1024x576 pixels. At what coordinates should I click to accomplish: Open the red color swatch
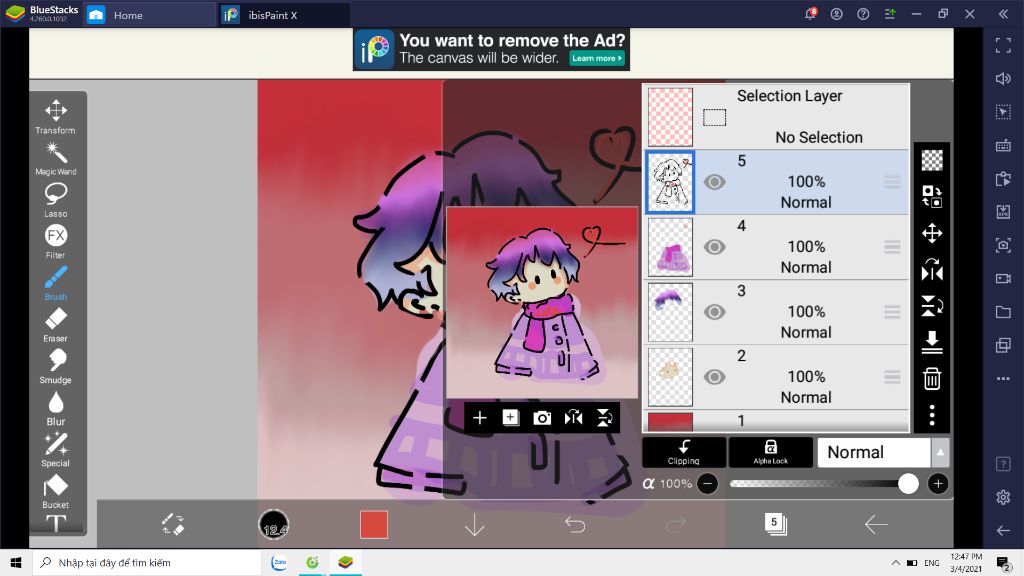(x=374, y=524)
